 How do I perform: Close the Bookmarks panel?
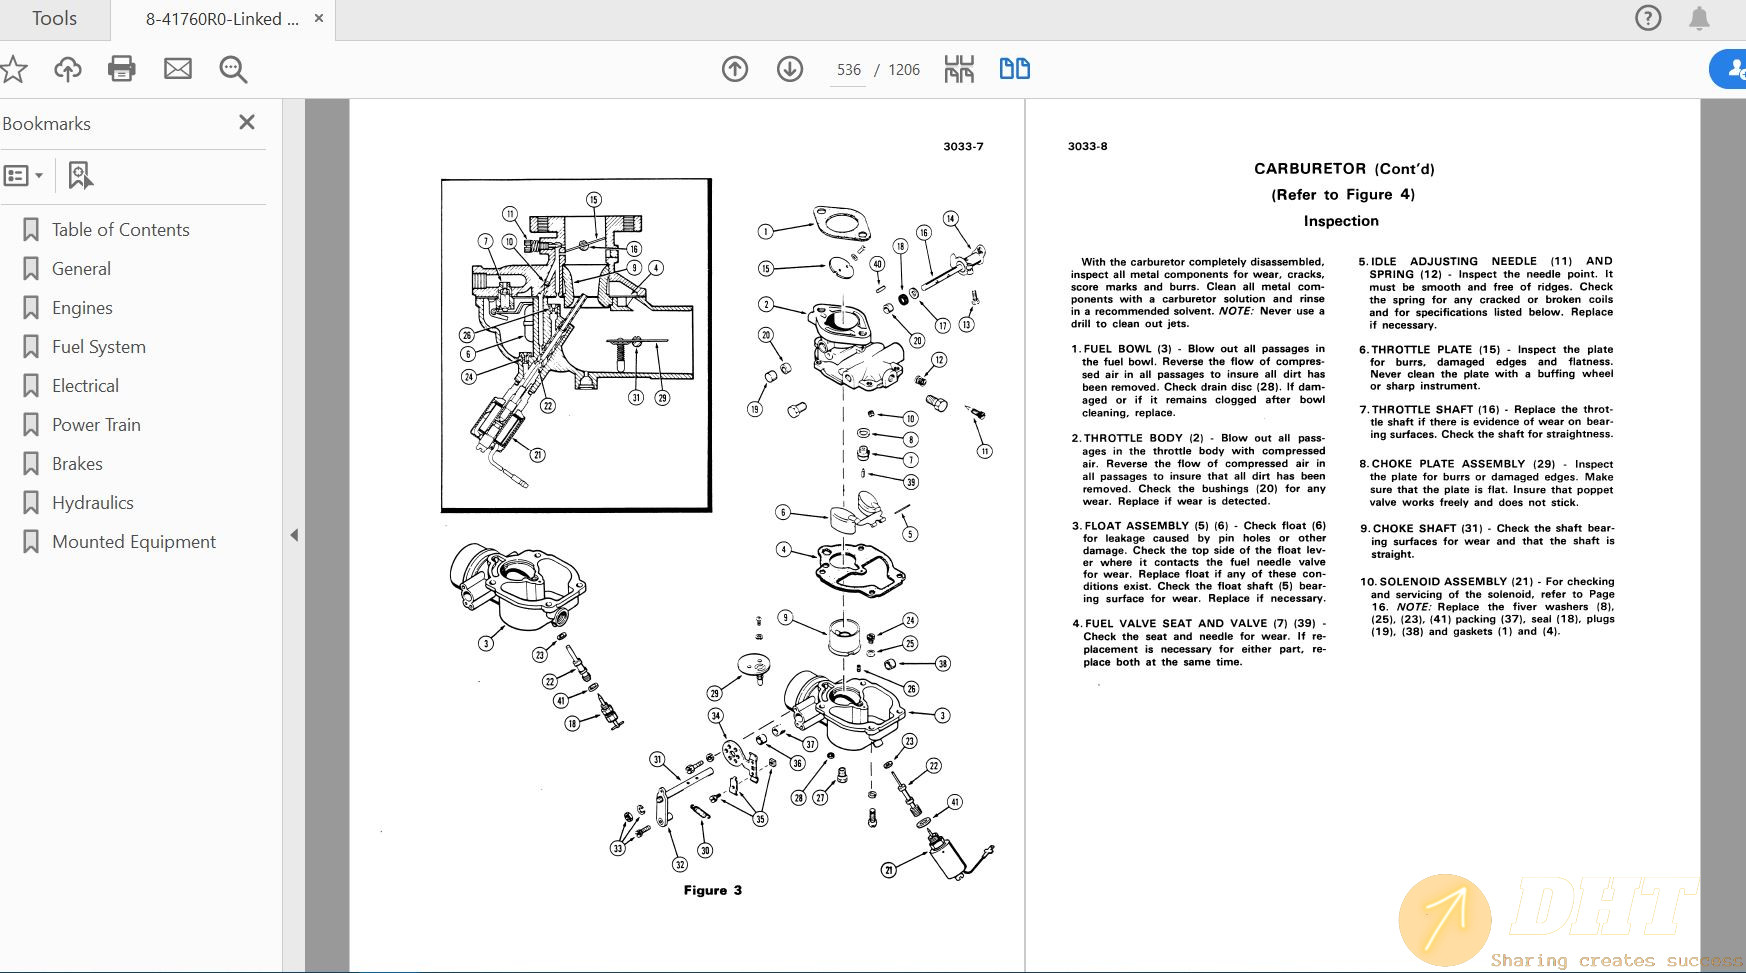[246, 122]
